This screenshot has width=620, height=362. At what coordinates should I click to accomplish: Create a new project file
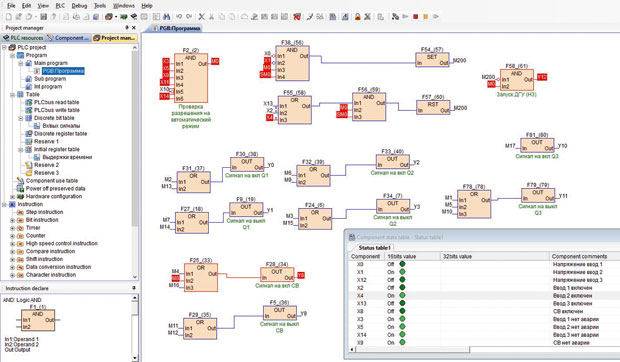tap(8, 17)
